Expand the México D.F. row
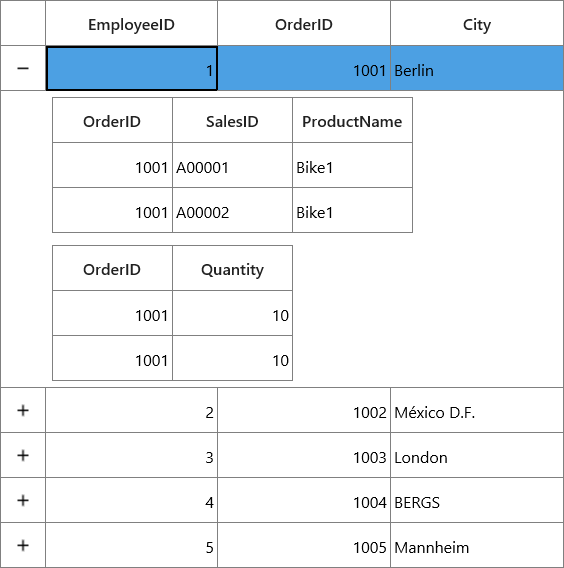564x568 pixels. point(23,410)
